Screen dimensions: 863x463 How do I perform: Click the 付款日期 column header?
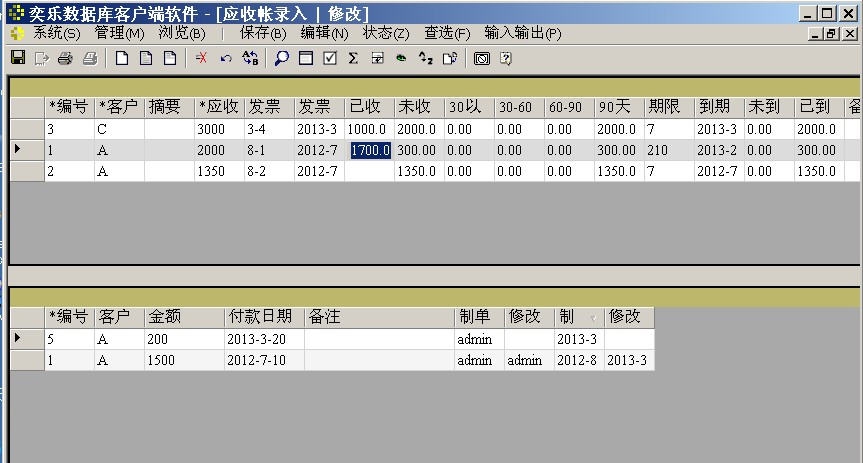click(x=264, y=317)
